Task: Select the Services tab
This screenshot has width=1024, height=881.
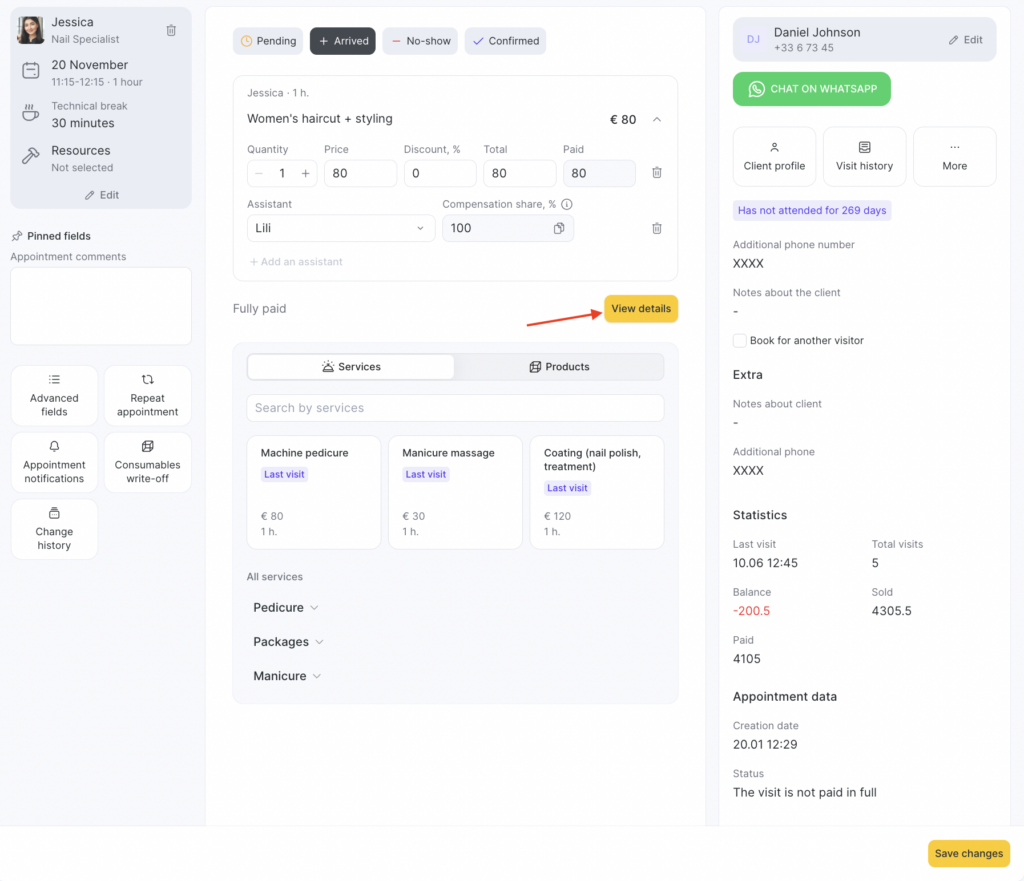Action: pyautogui.click(x=351, y=367)
